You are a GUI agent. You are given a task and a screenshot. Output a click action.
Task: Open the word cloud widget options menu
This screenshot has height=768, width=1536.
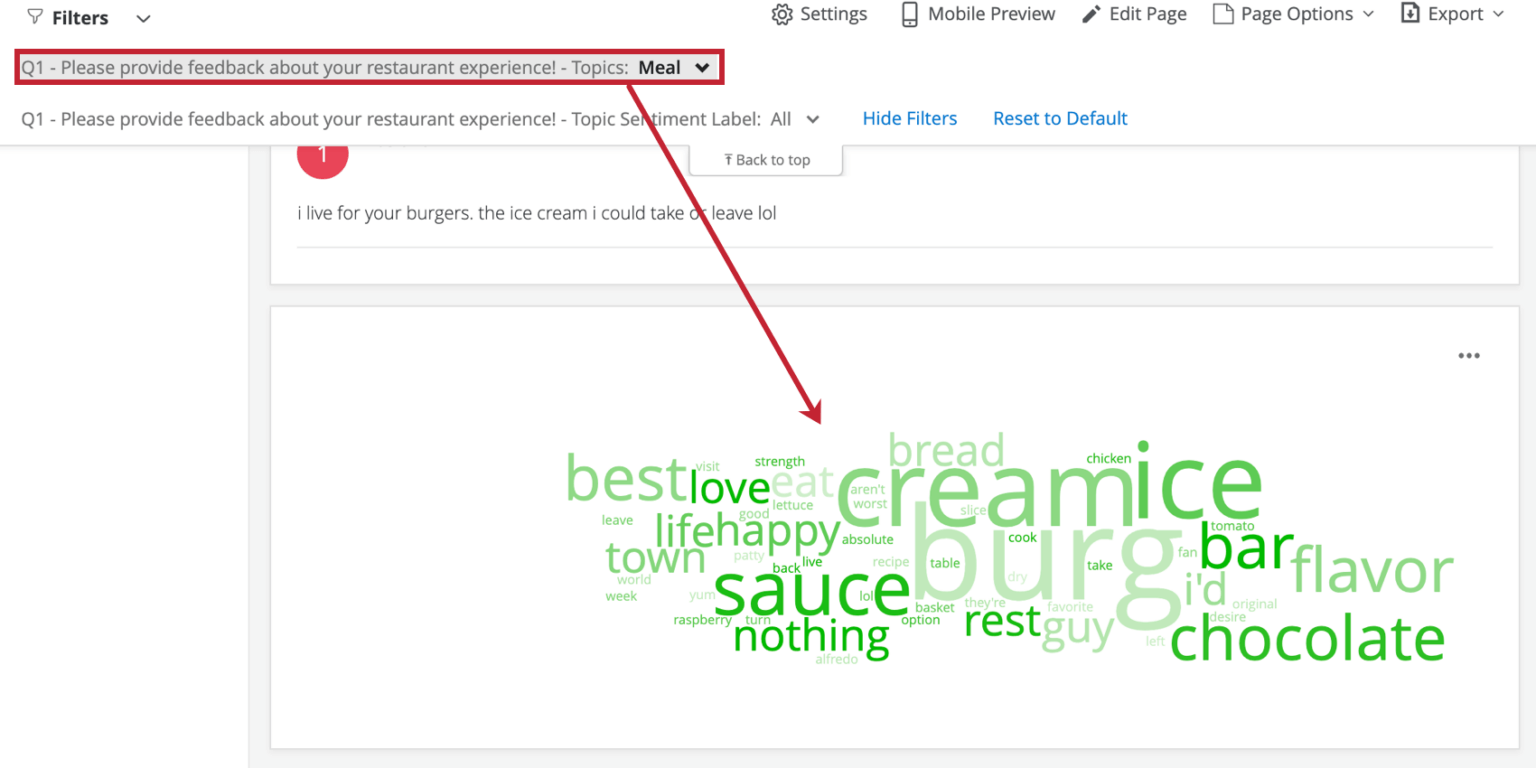coord(1469,355)
